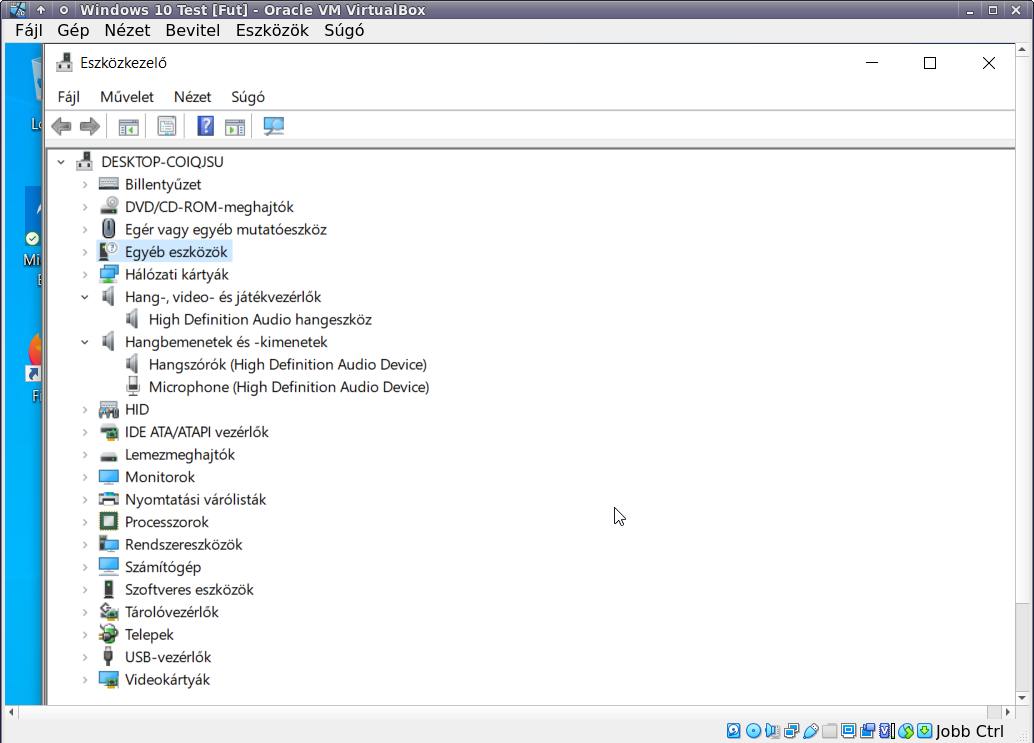Select the Számítógép tree row
Screen dimensions: 1034x743
coord(163,567)
